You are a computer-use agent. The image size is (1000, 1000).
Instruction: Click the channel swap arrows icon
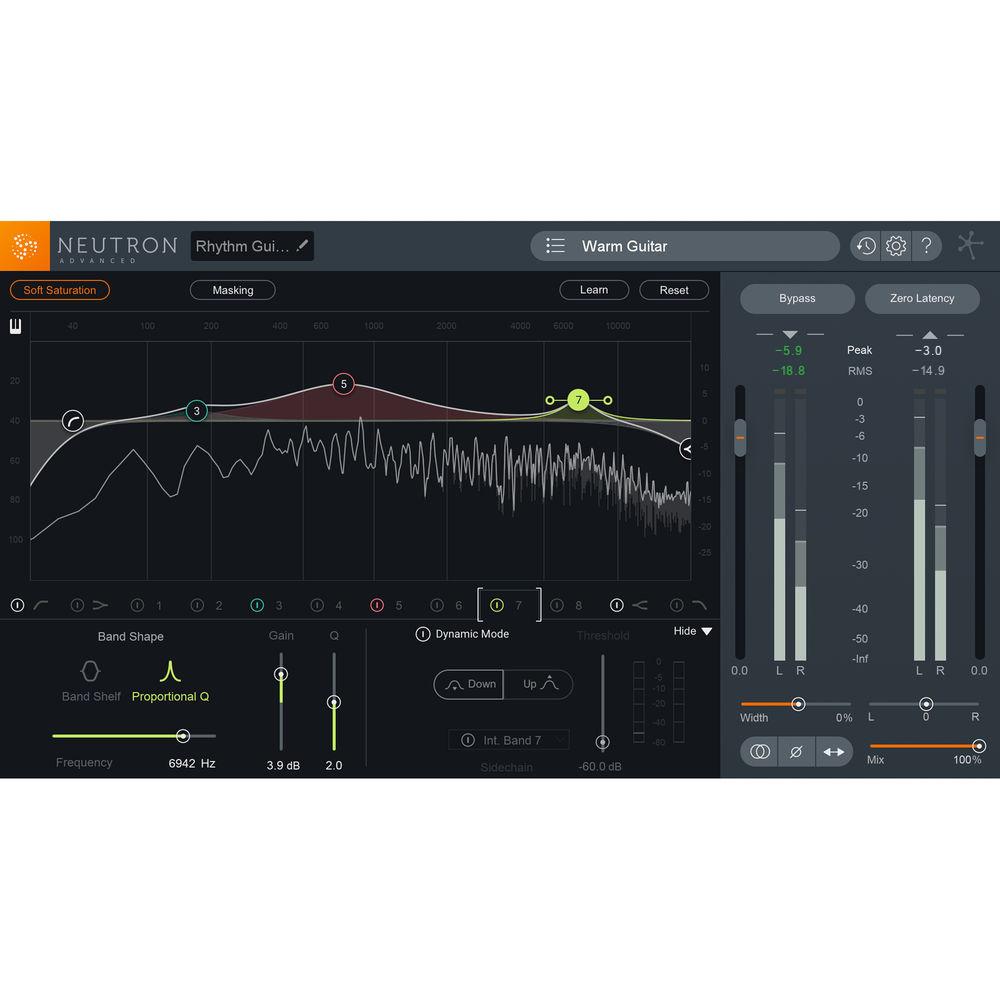(x=834, y=751)
